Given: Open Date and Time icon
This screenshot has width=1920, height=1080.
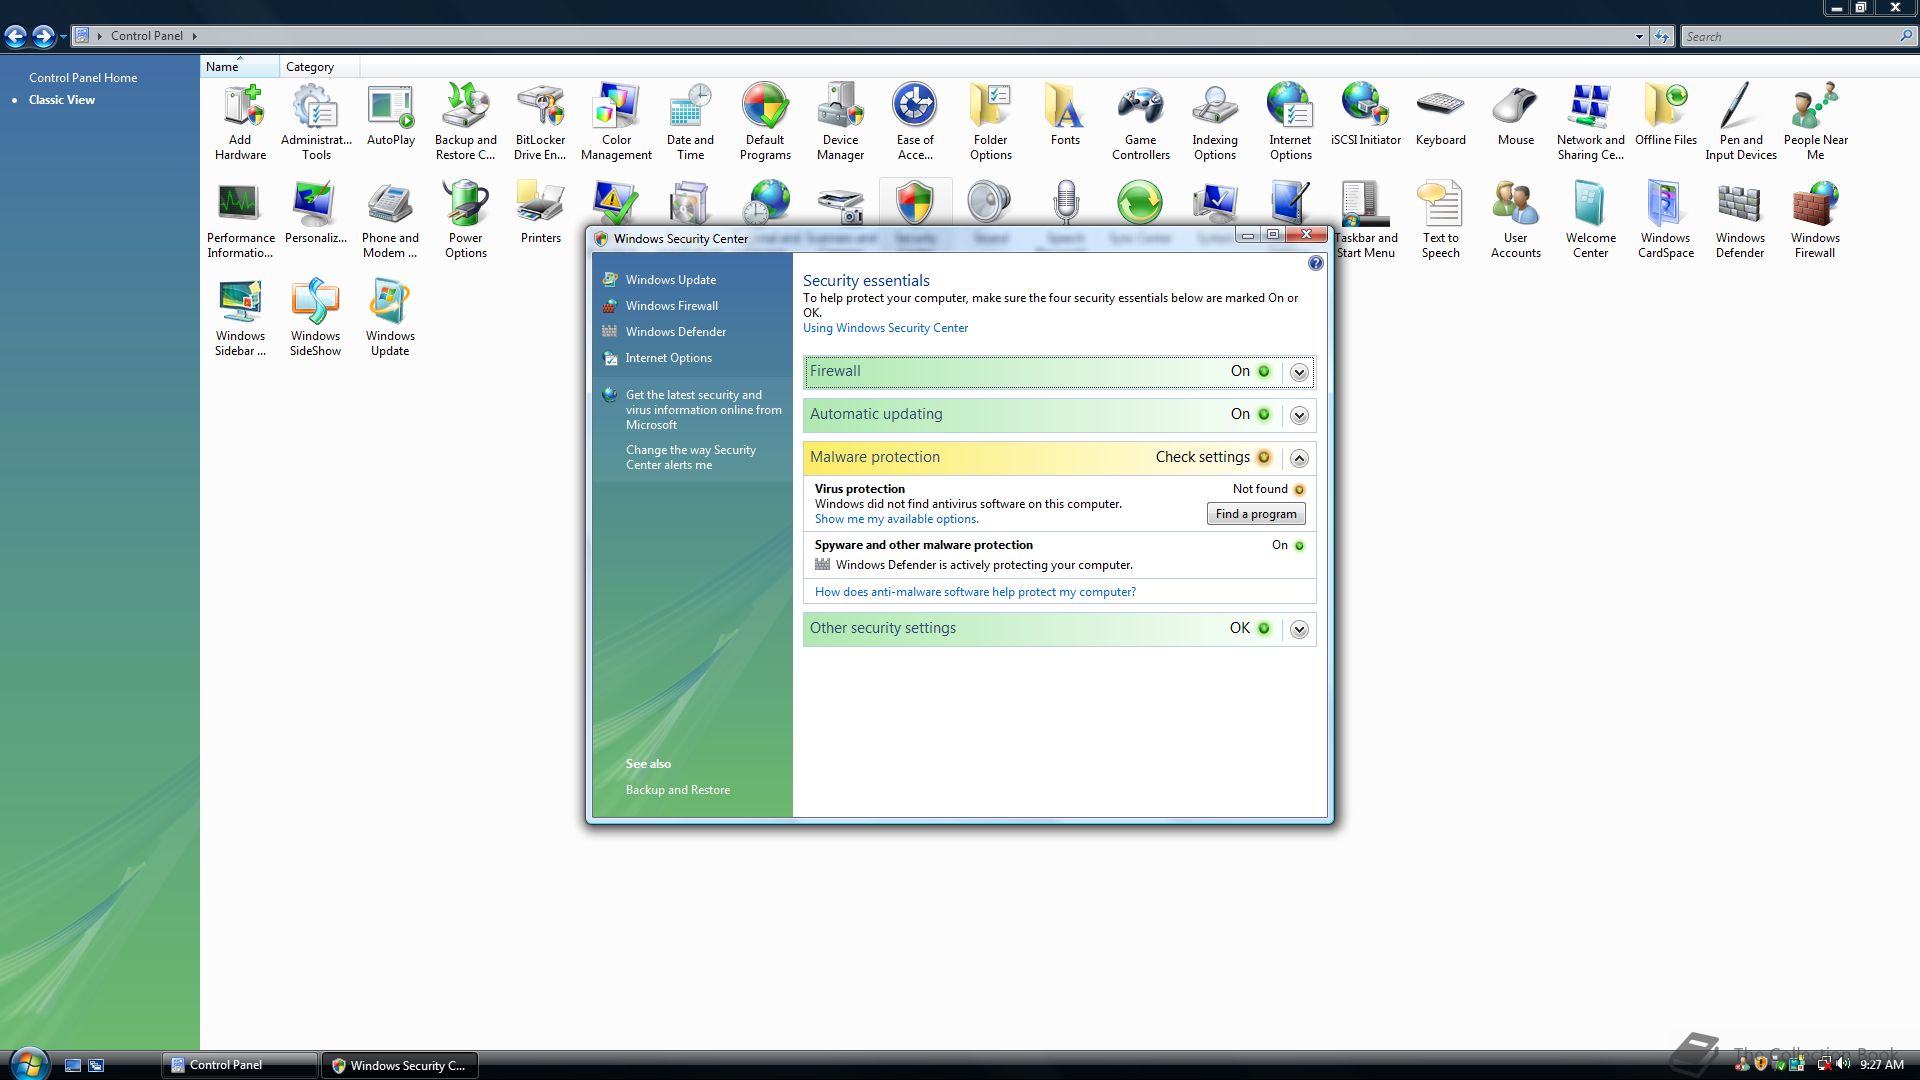Looking at the screenshot, I should tap(690, 121).
